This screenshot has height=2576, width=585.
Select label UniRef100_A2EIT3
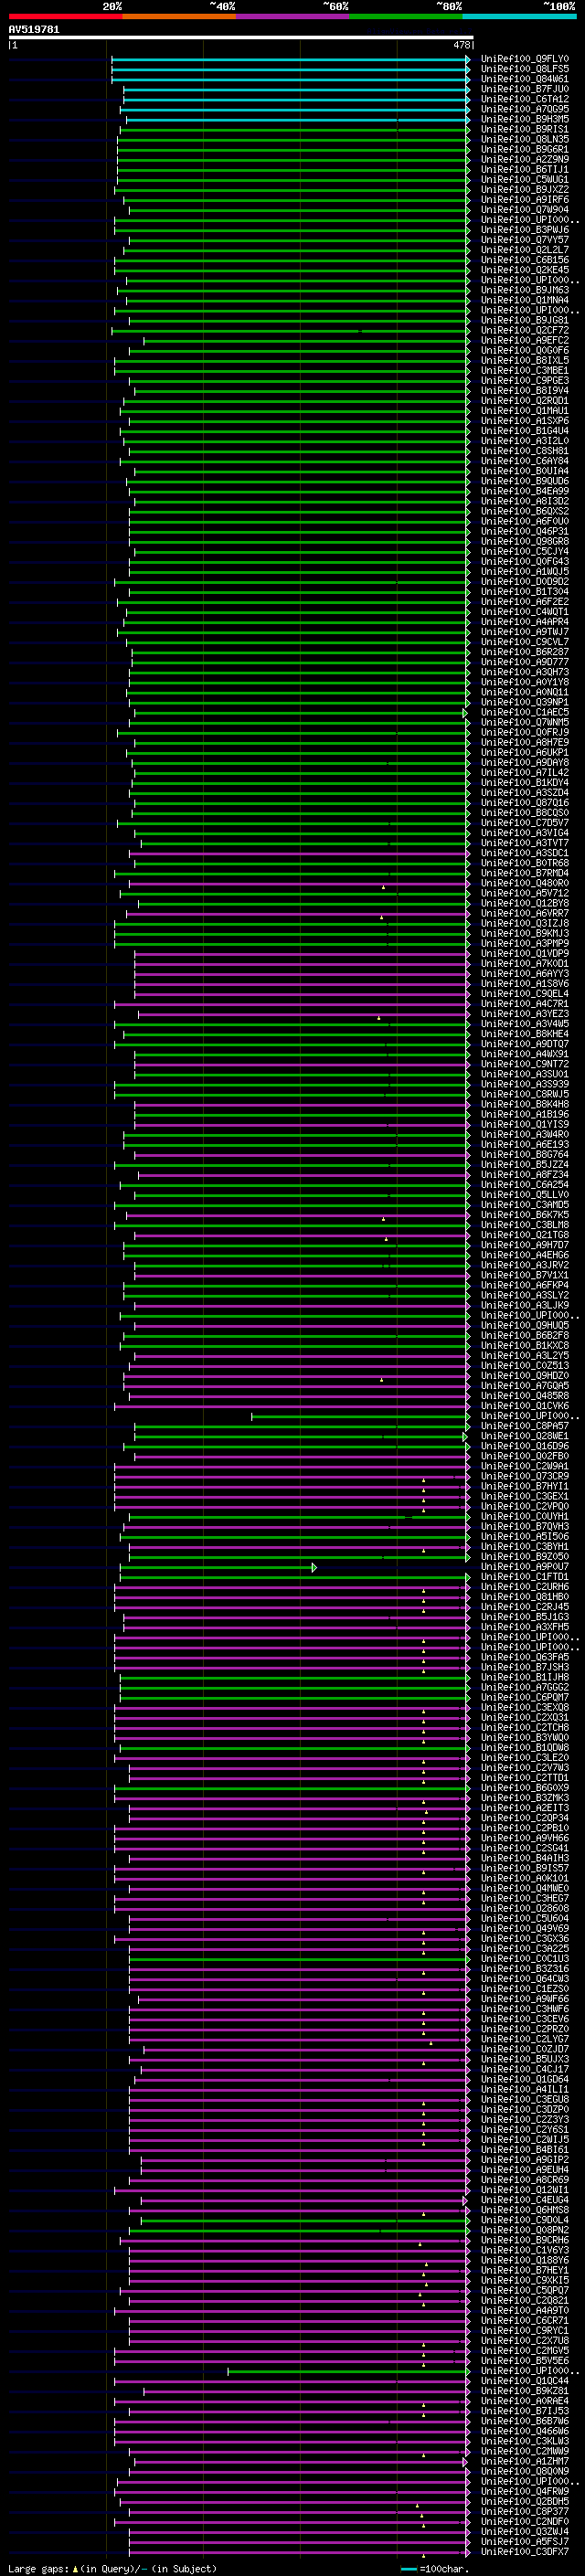click(525, 1808)
